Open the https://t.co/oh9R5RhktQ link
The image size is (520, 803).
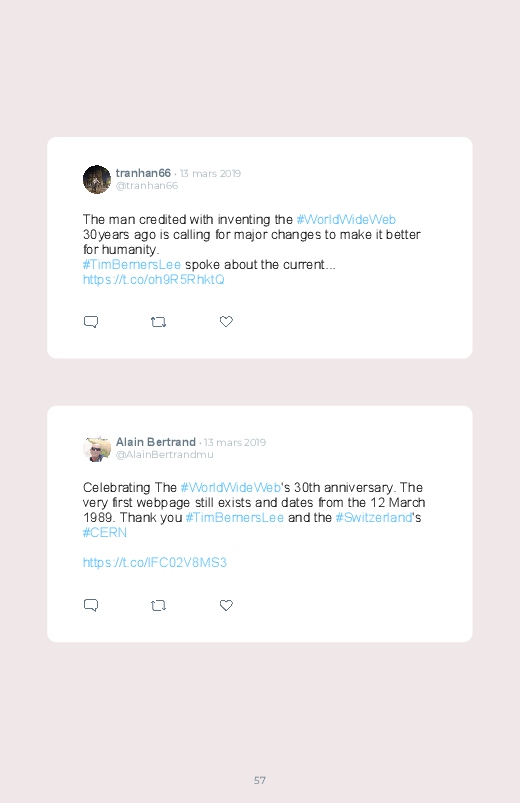[154, 280]
